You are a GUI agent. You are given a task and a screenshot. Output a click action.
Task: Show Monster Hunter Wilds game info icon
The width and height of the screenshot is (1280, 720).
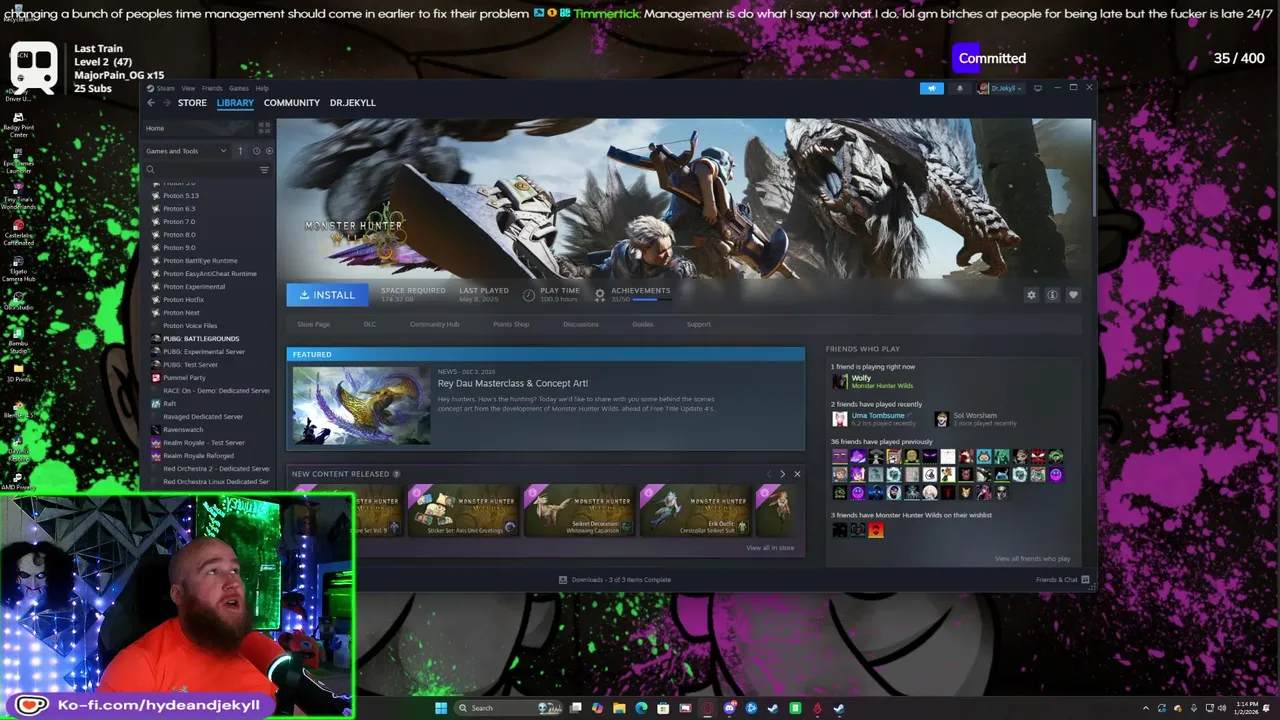pyautogui.click(x=1052, y=295)
